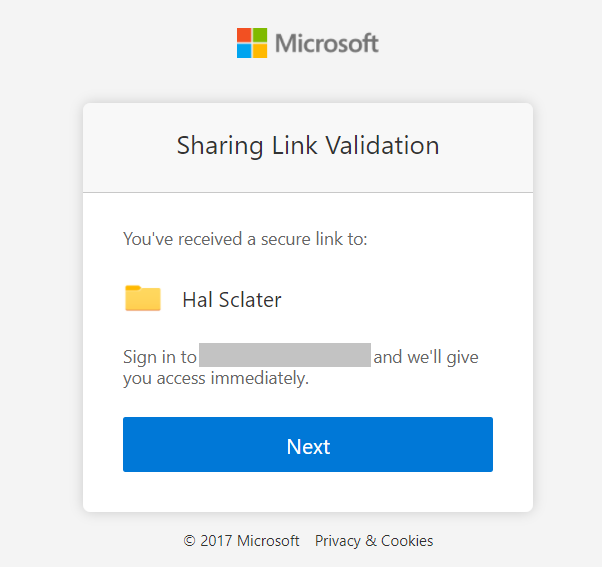Click the blue Next button
The width and height of the screenshot is (602, 567).
pyautogui.click(x=308, y=444)
